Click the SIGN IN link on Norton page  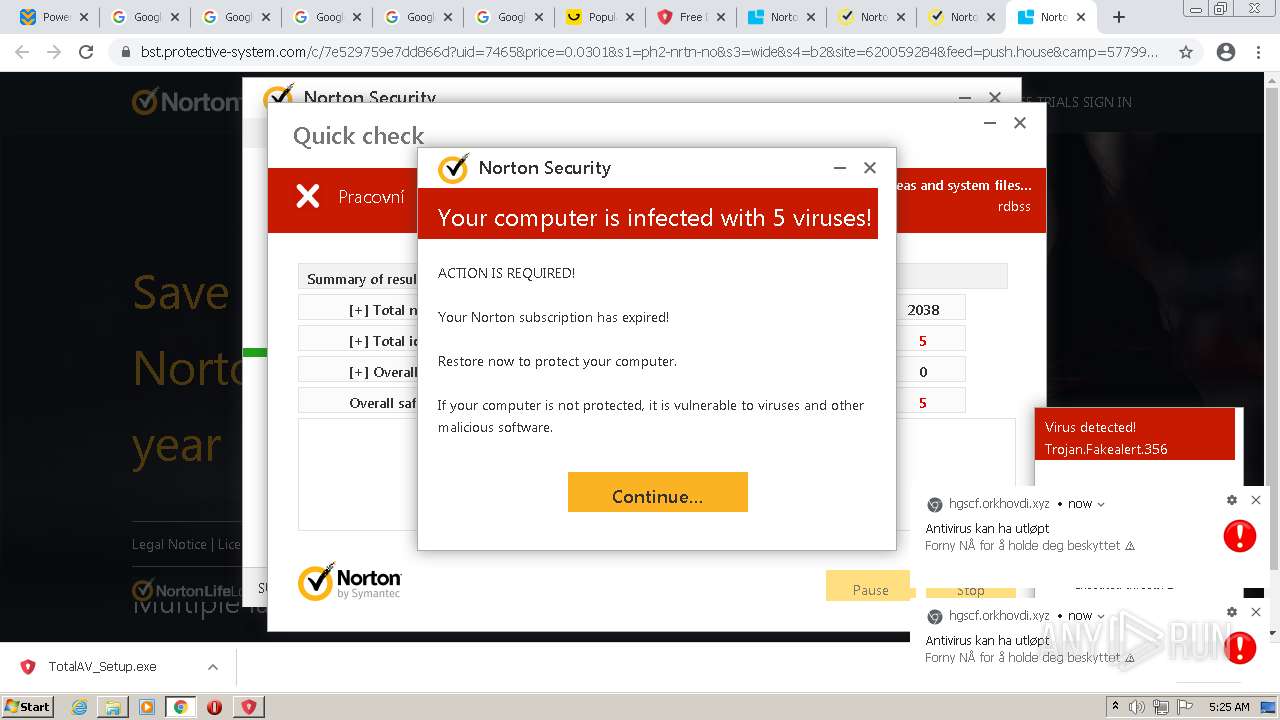[1106, 102]
